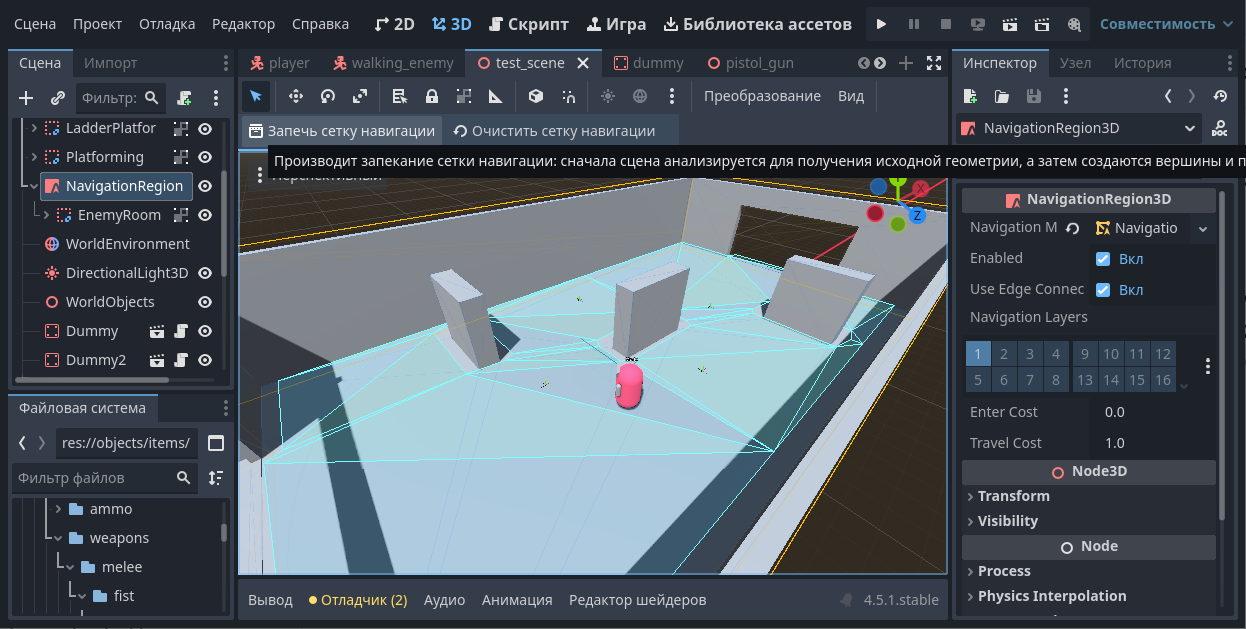Select the Scale mode tool icon
Image resolution: width=1246 pixels, height=629 pixels.
[360, 96]
